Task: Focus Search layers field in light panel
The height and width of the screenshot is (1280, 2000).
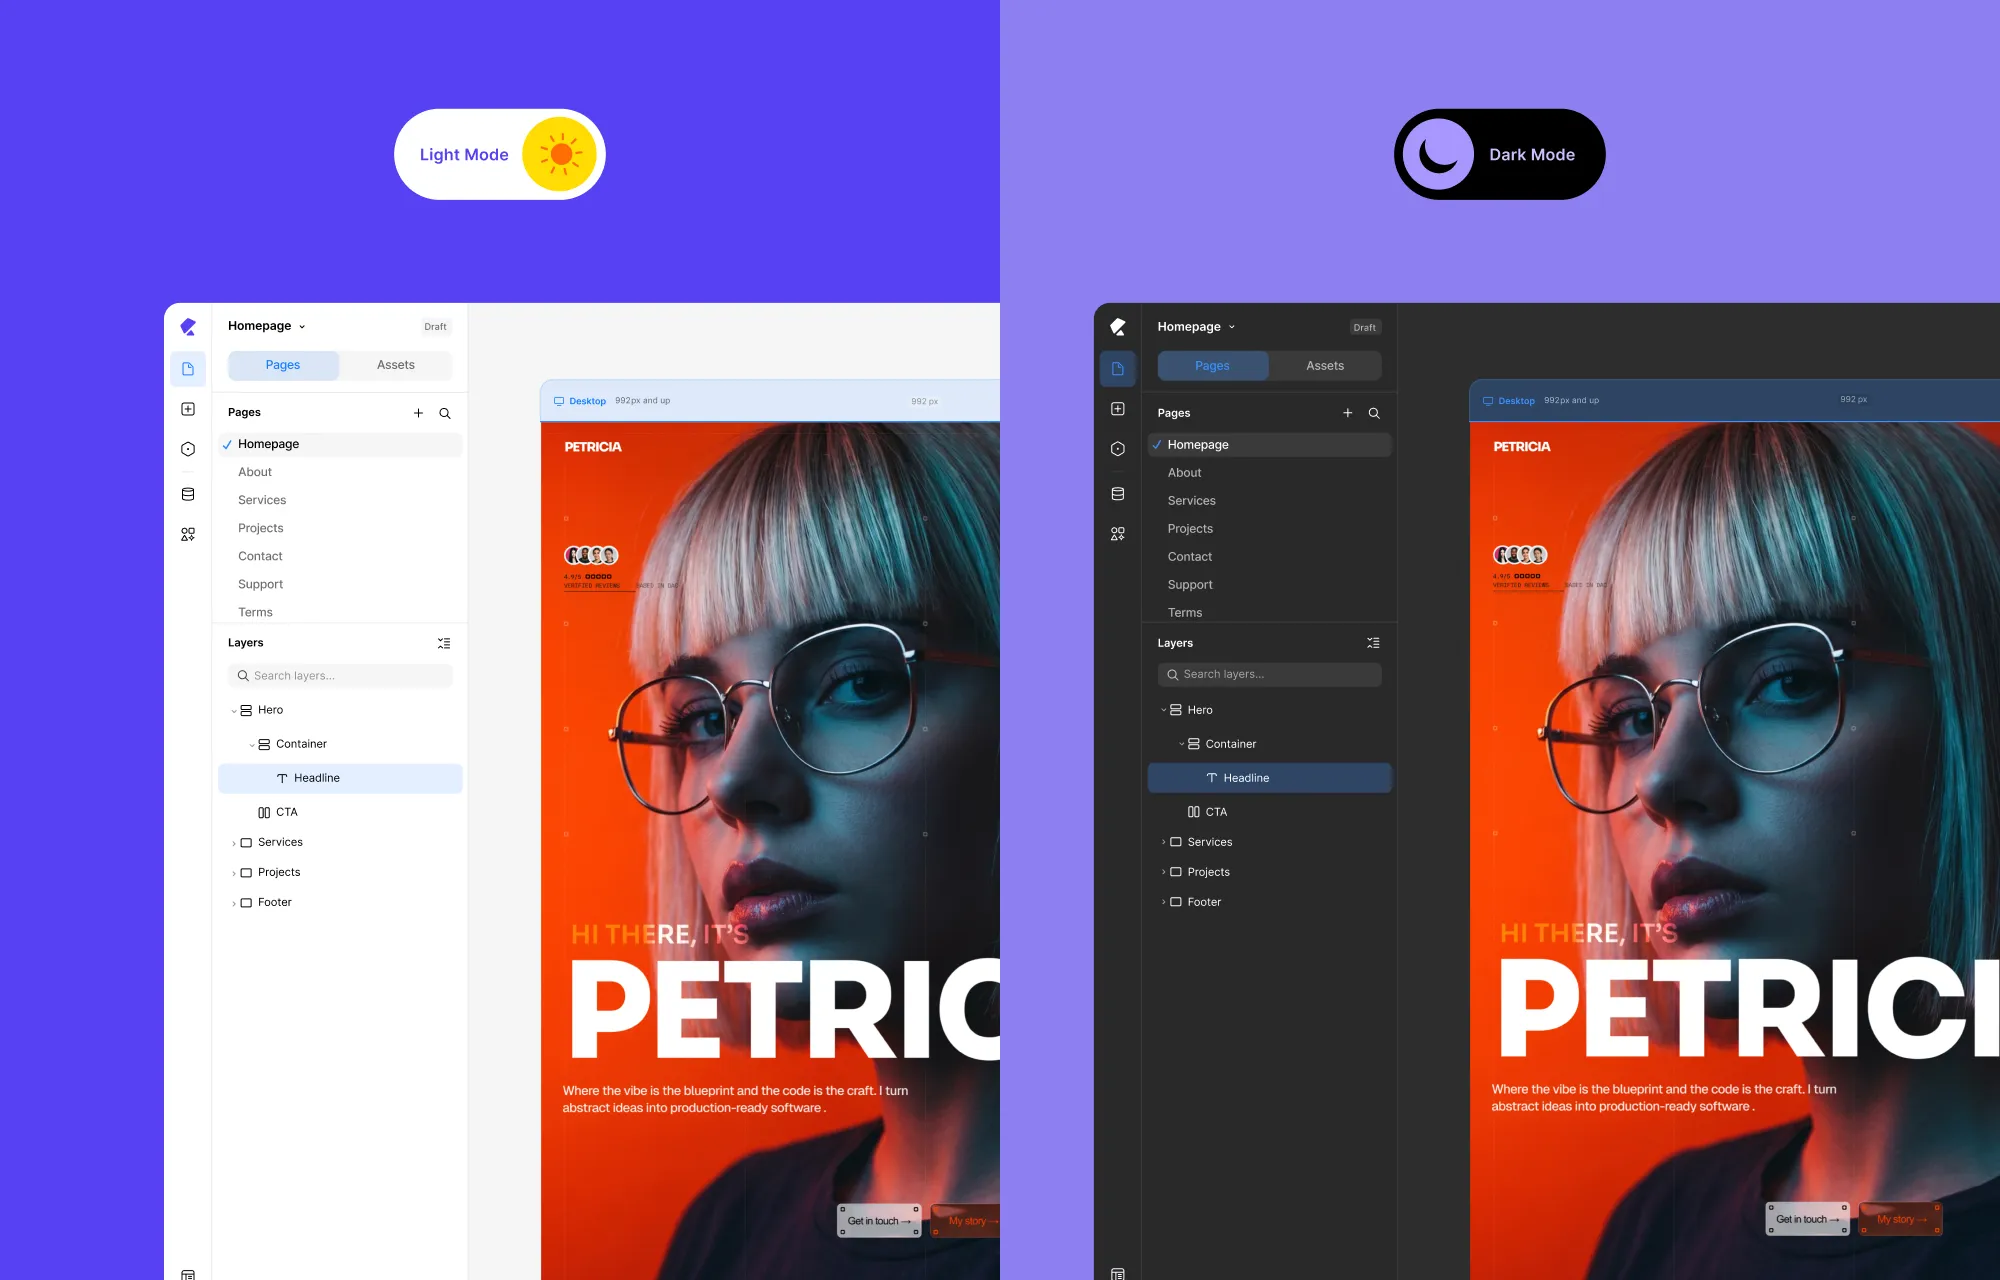Action: tap(340, 676)
